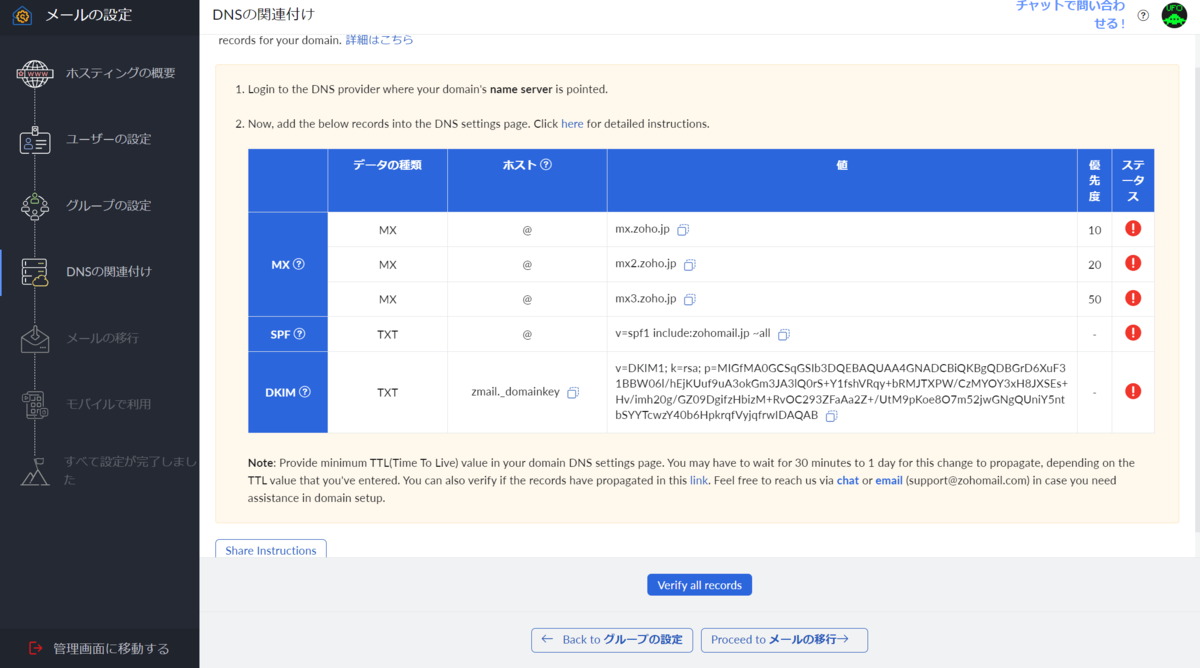Screen dimensions: 1200x668
Task: Click the help question mark in top bar
Action: point(1143,15)
